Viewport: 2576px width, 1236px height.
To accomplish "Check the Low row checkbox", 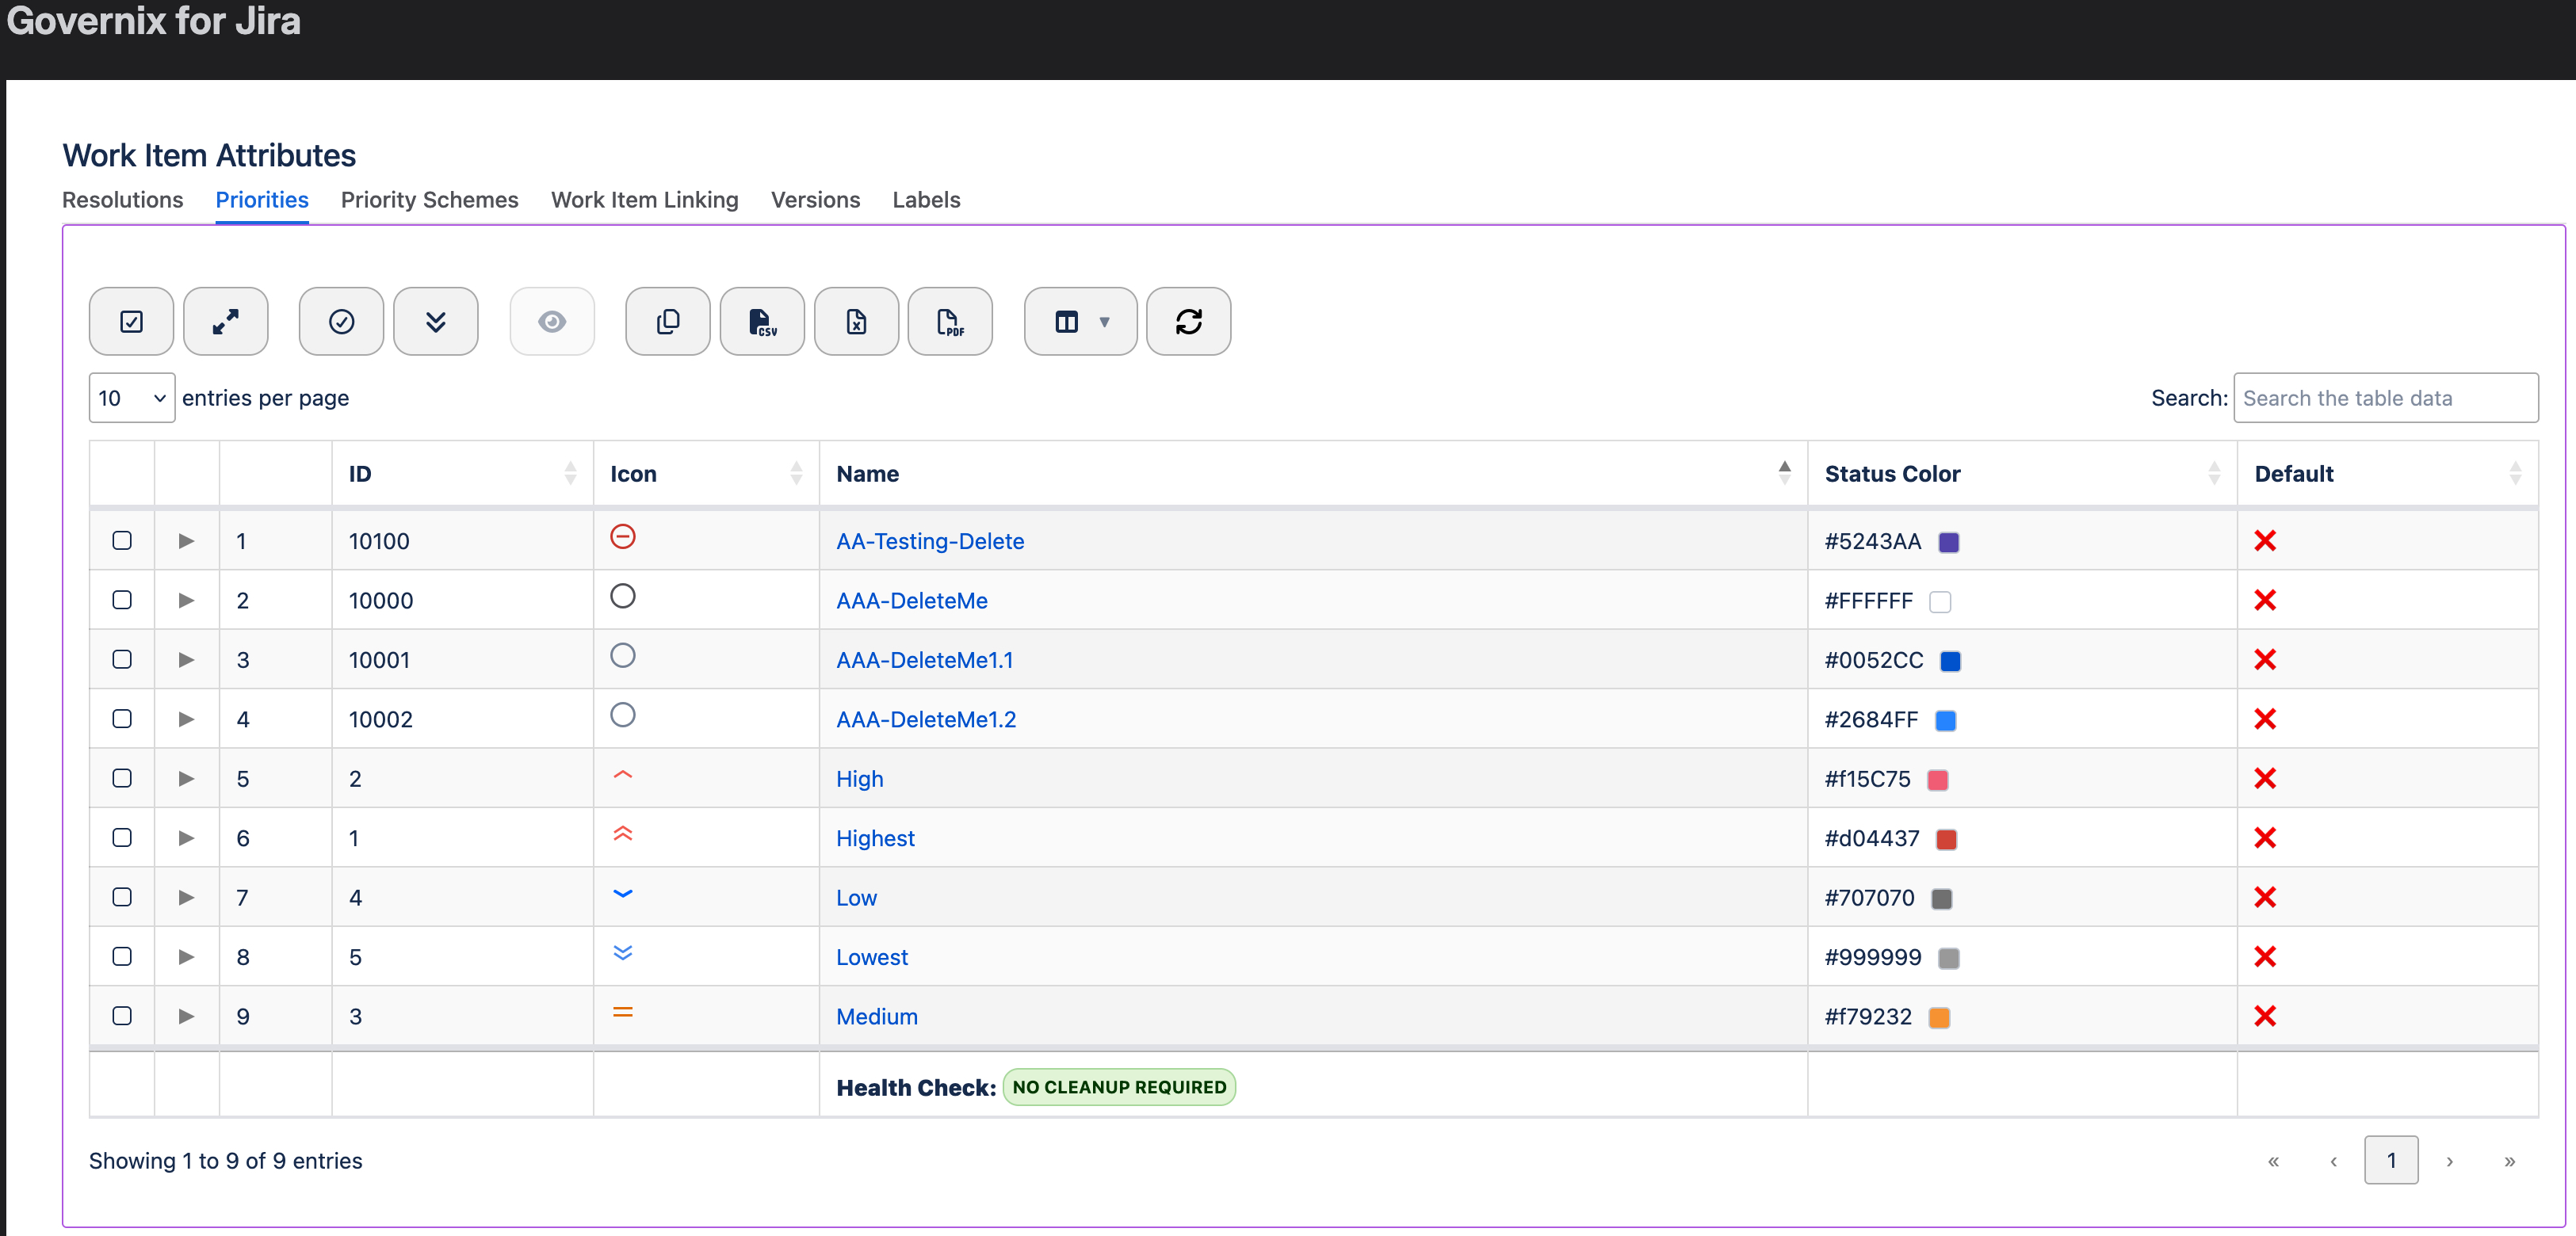I will pos(122,897).
